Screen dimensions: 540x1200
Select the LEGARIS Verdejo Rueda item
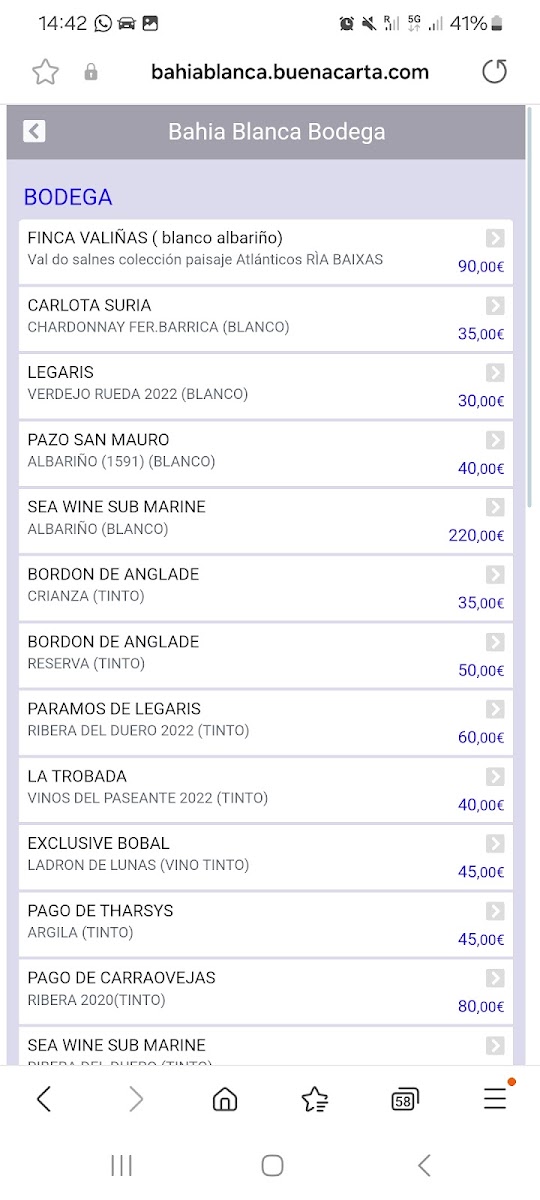(x=266, y=385)
